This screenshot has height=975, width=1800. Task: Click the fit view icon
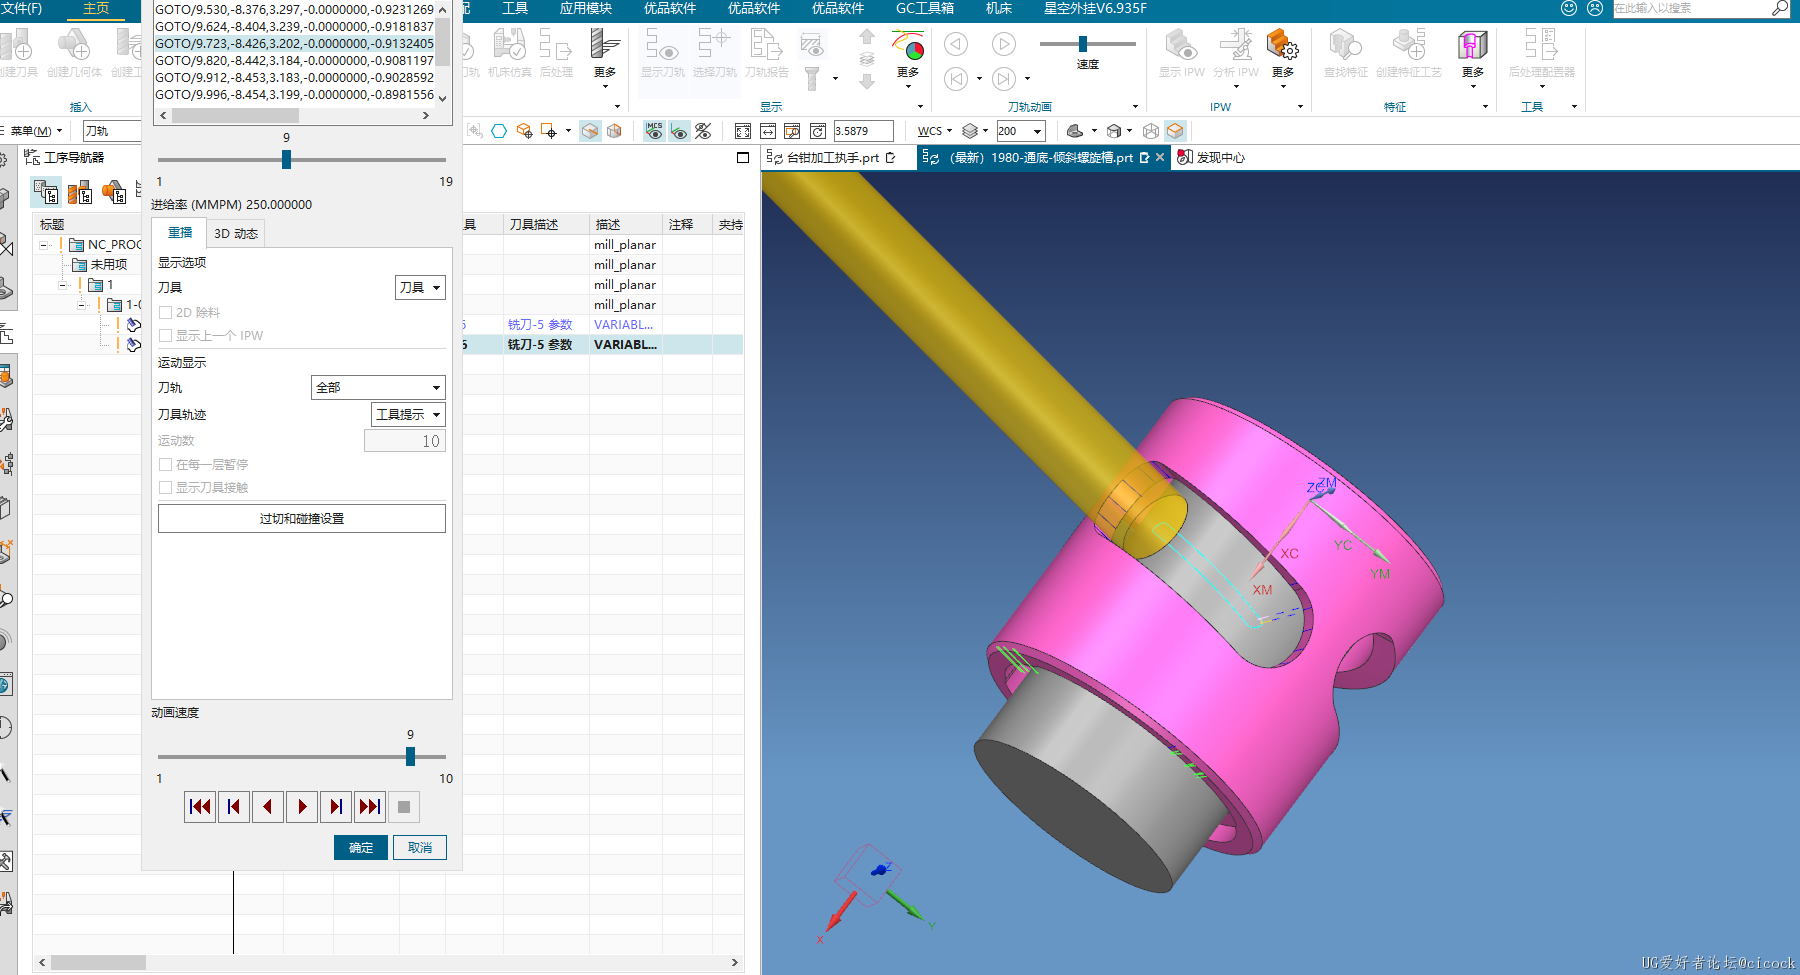(x=742, y=131)
